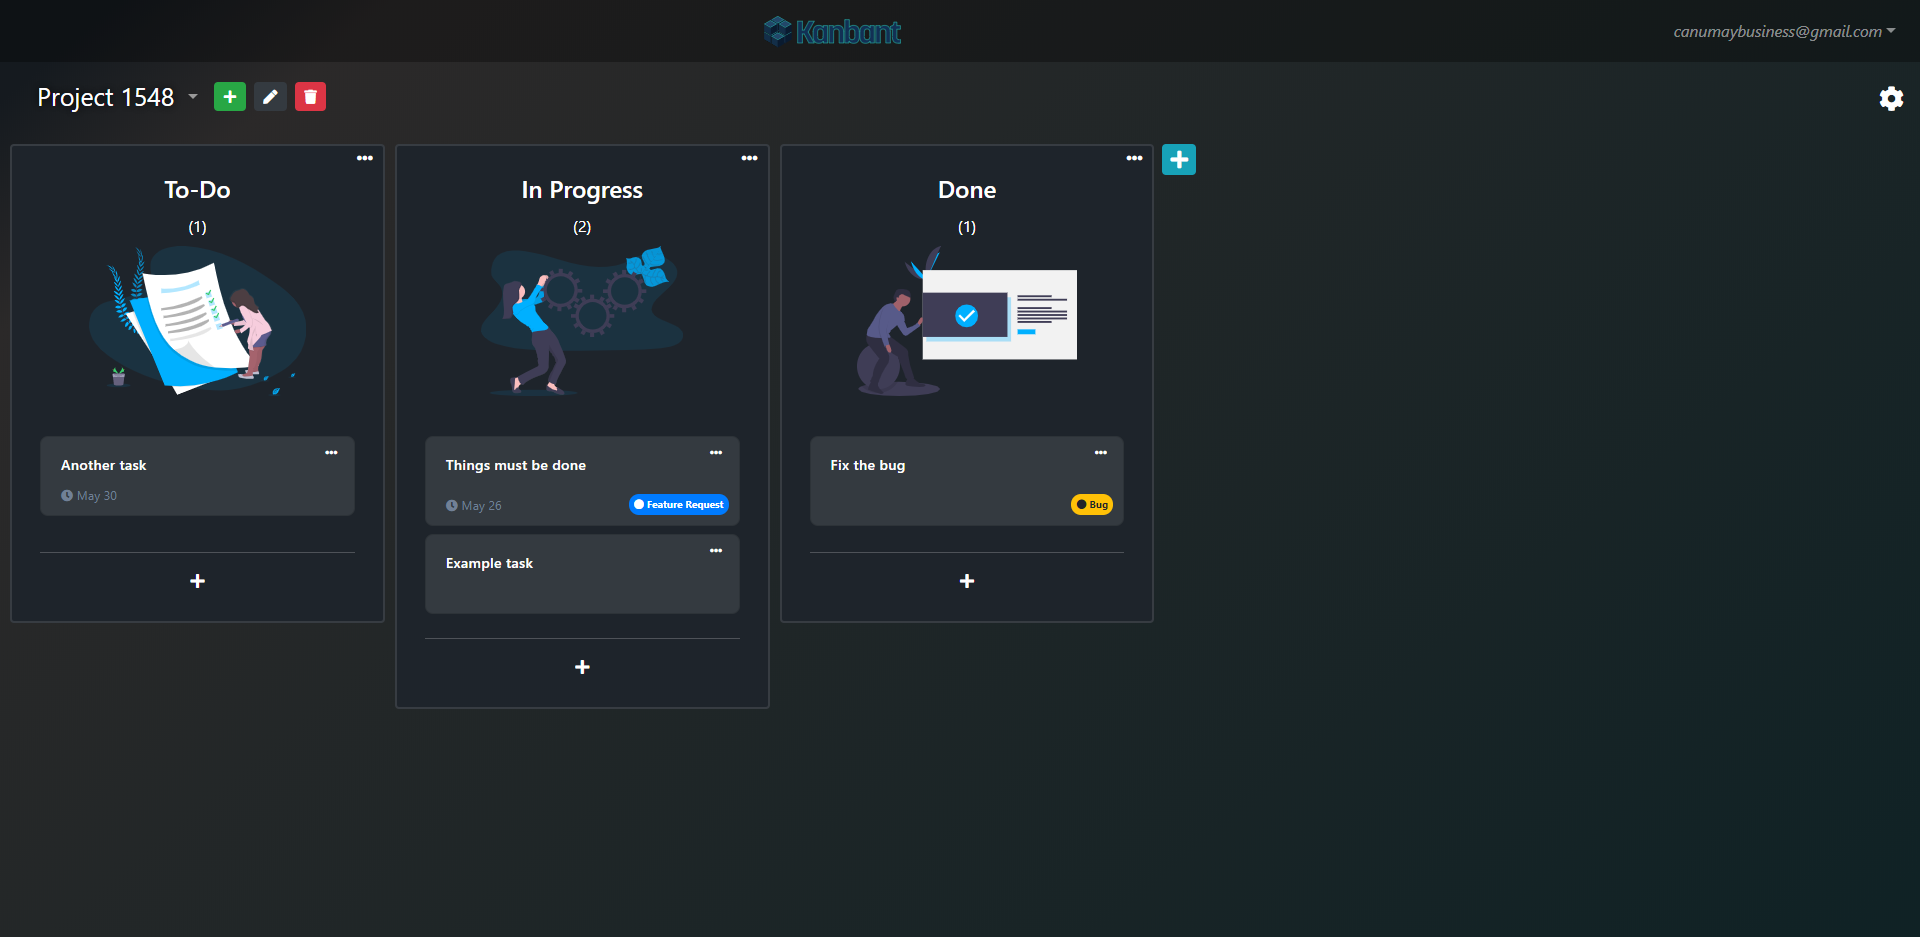Open the Example task card

pyautogui.click(x=582, y=574)
